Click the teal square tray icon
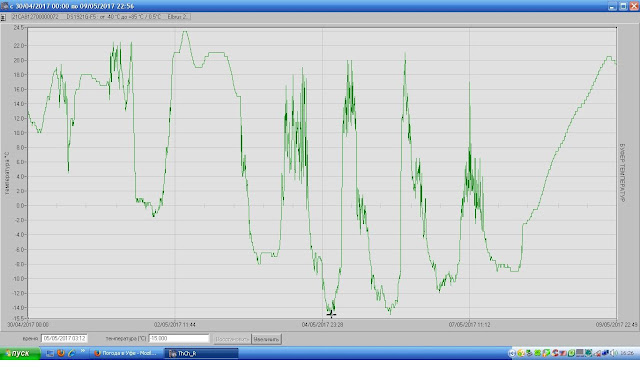The height and width of the screenshot is (375, 640). click(x=589, y=353)
